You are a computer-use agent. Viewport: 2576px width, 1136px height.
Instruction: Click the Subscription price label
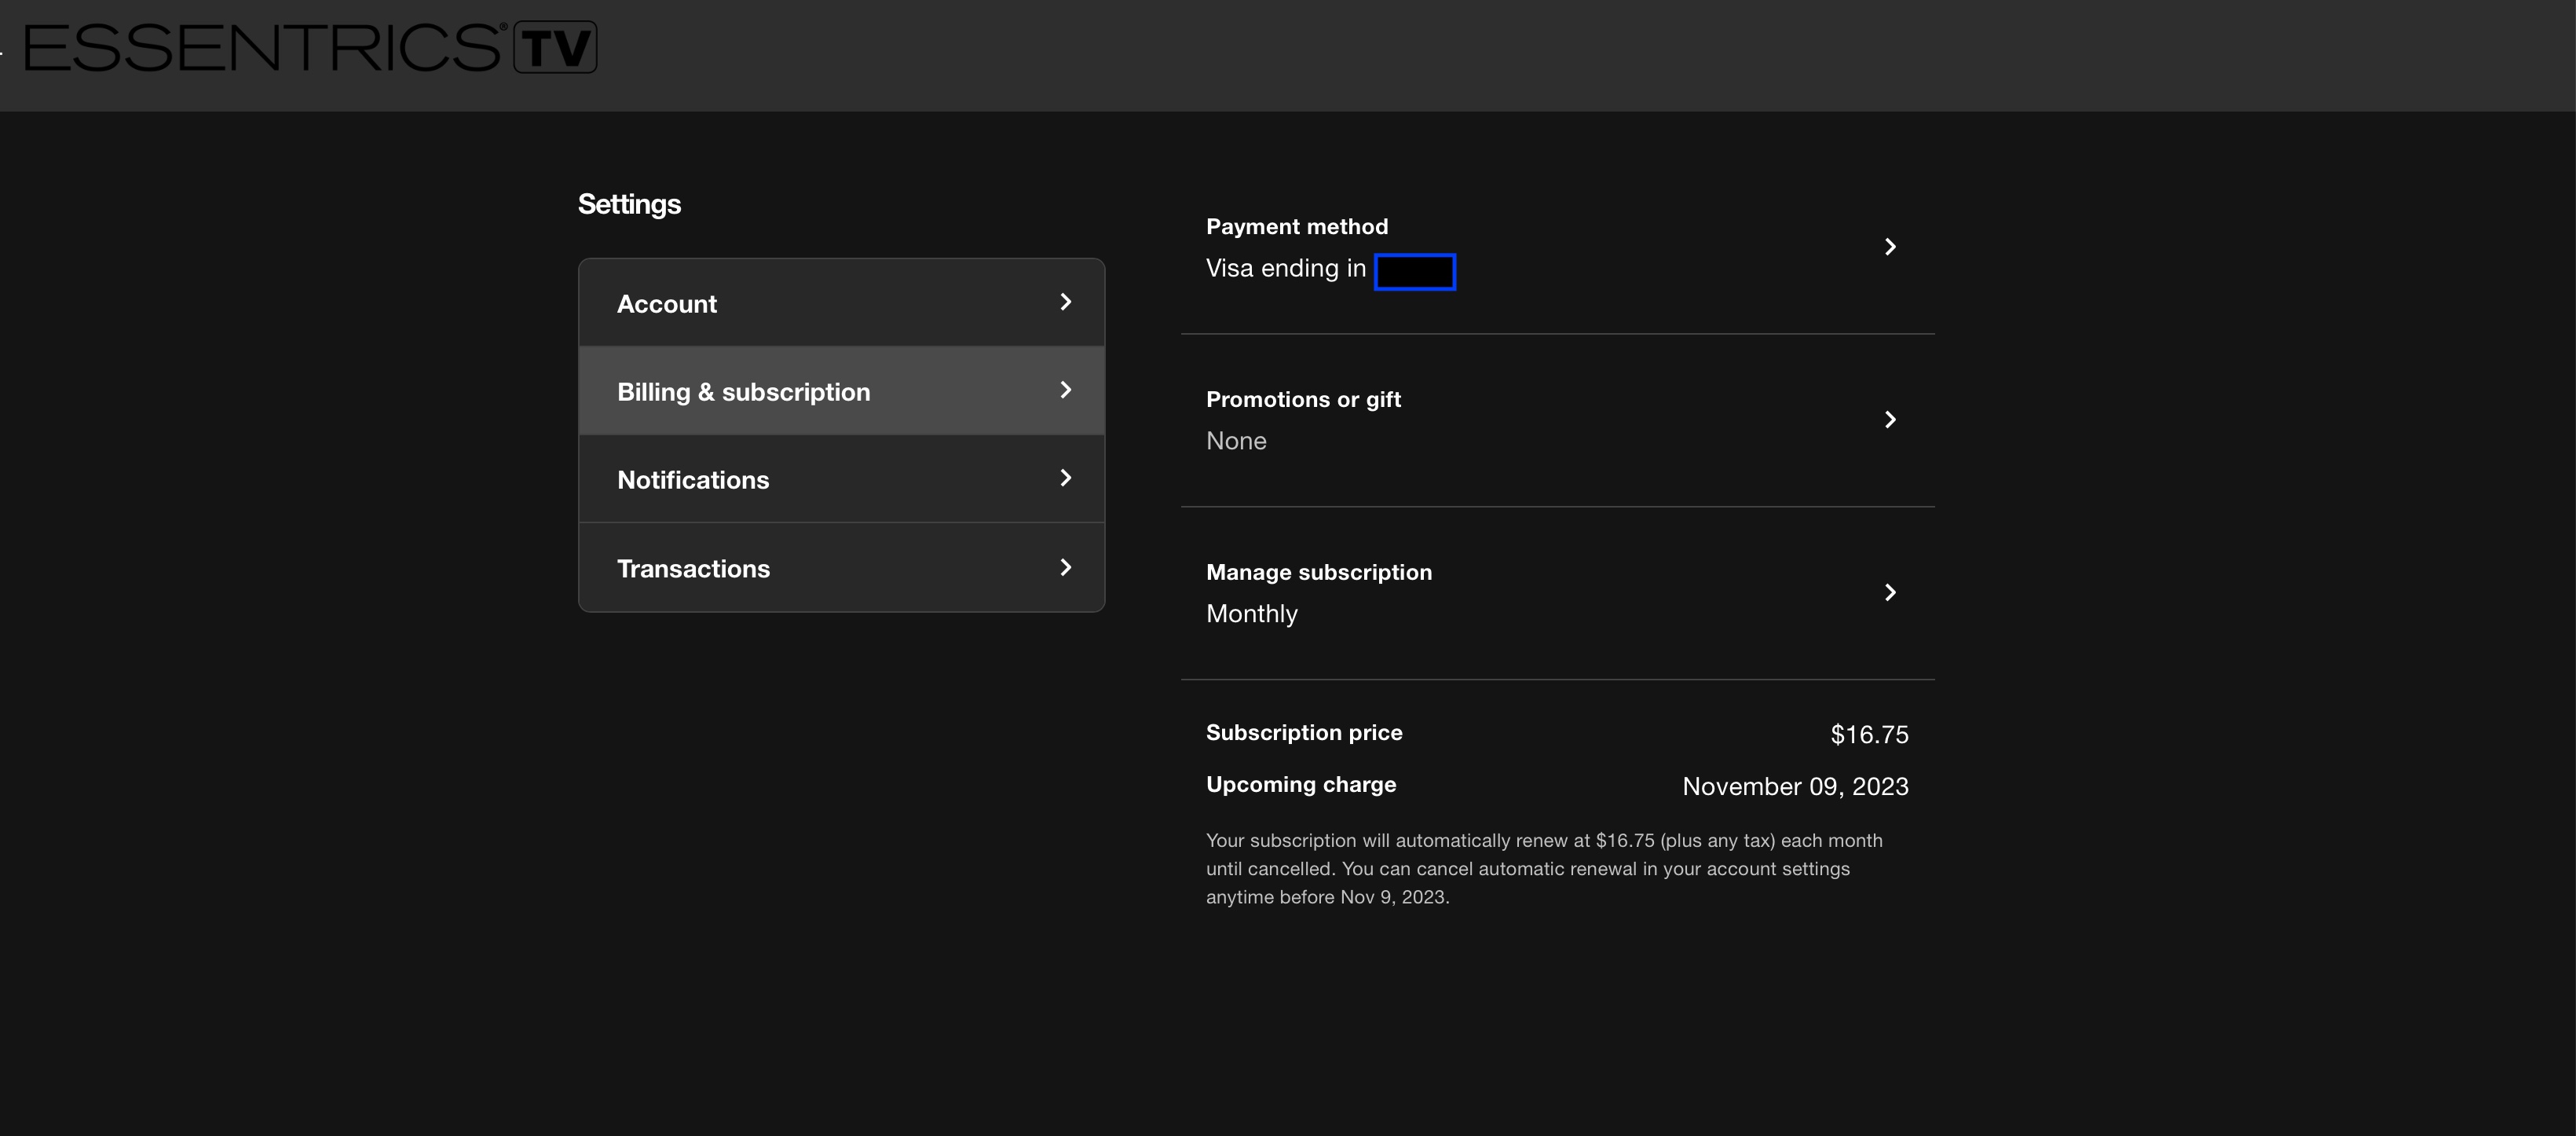pos(1304,733)
